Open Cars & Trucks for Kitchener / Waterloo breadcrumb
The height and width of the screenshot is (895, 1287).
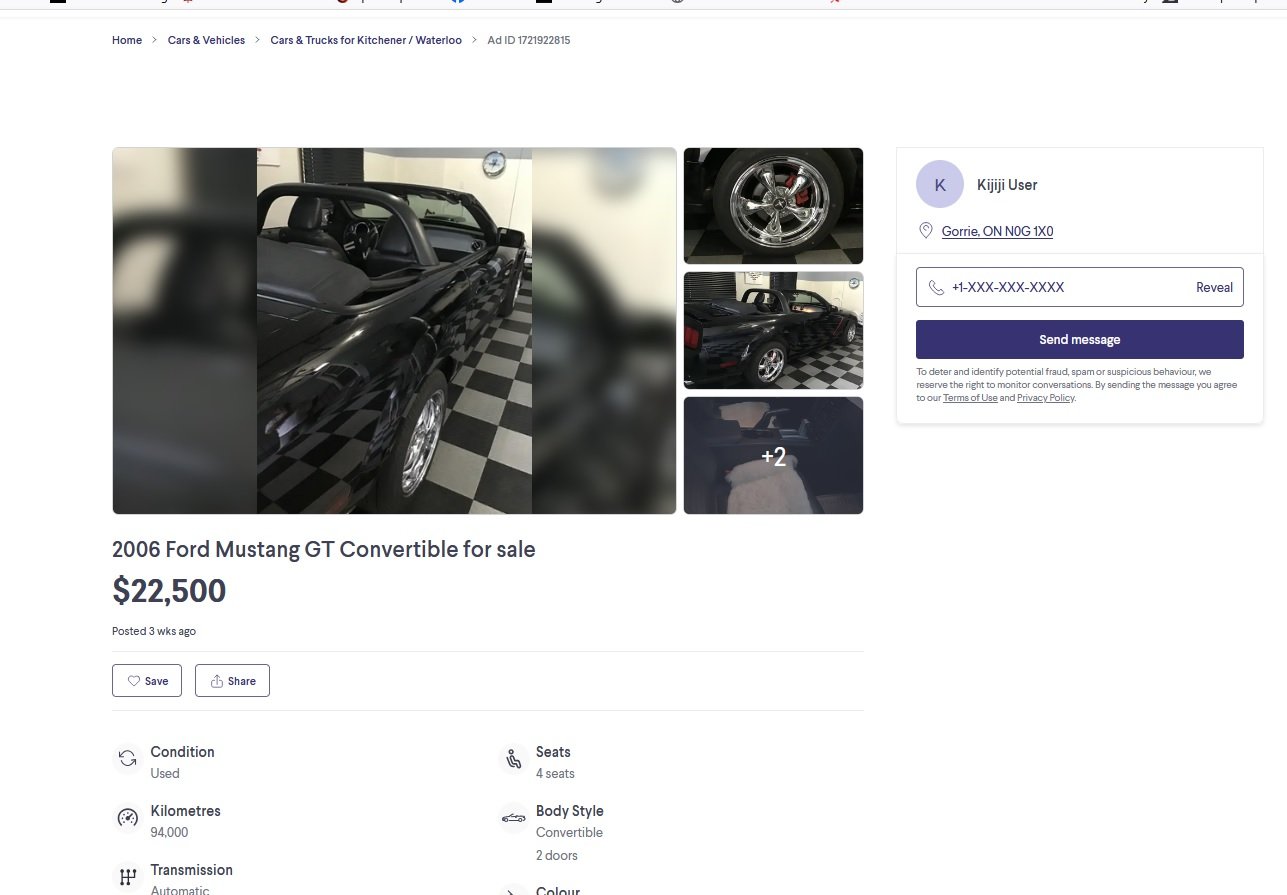point(366,40)
